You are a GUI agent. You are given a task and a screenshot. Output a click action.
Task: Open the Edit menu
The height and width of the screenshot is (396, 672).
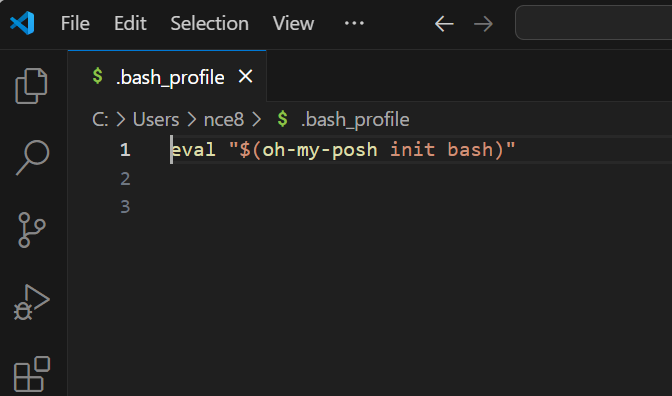(x=130, y=23)
